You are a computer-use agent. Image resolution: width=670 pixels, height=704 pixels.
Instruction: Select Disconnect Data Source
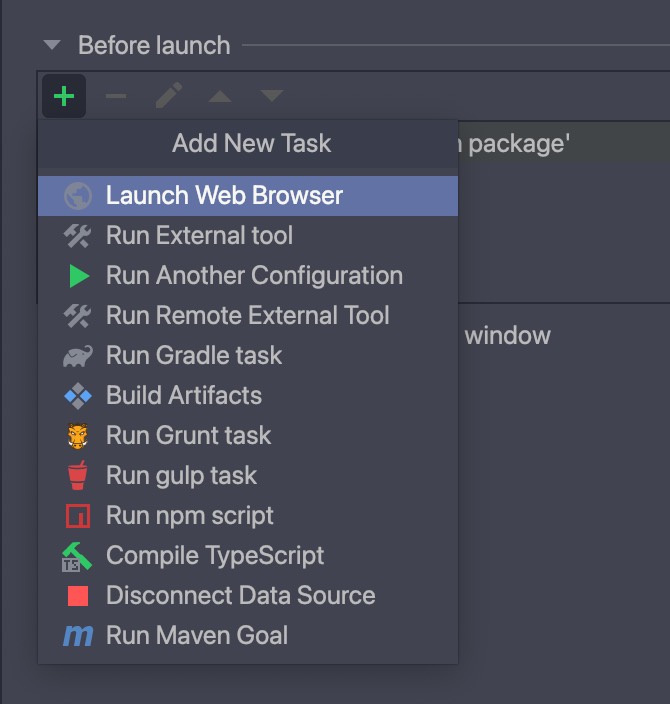(x=248, y=595)
